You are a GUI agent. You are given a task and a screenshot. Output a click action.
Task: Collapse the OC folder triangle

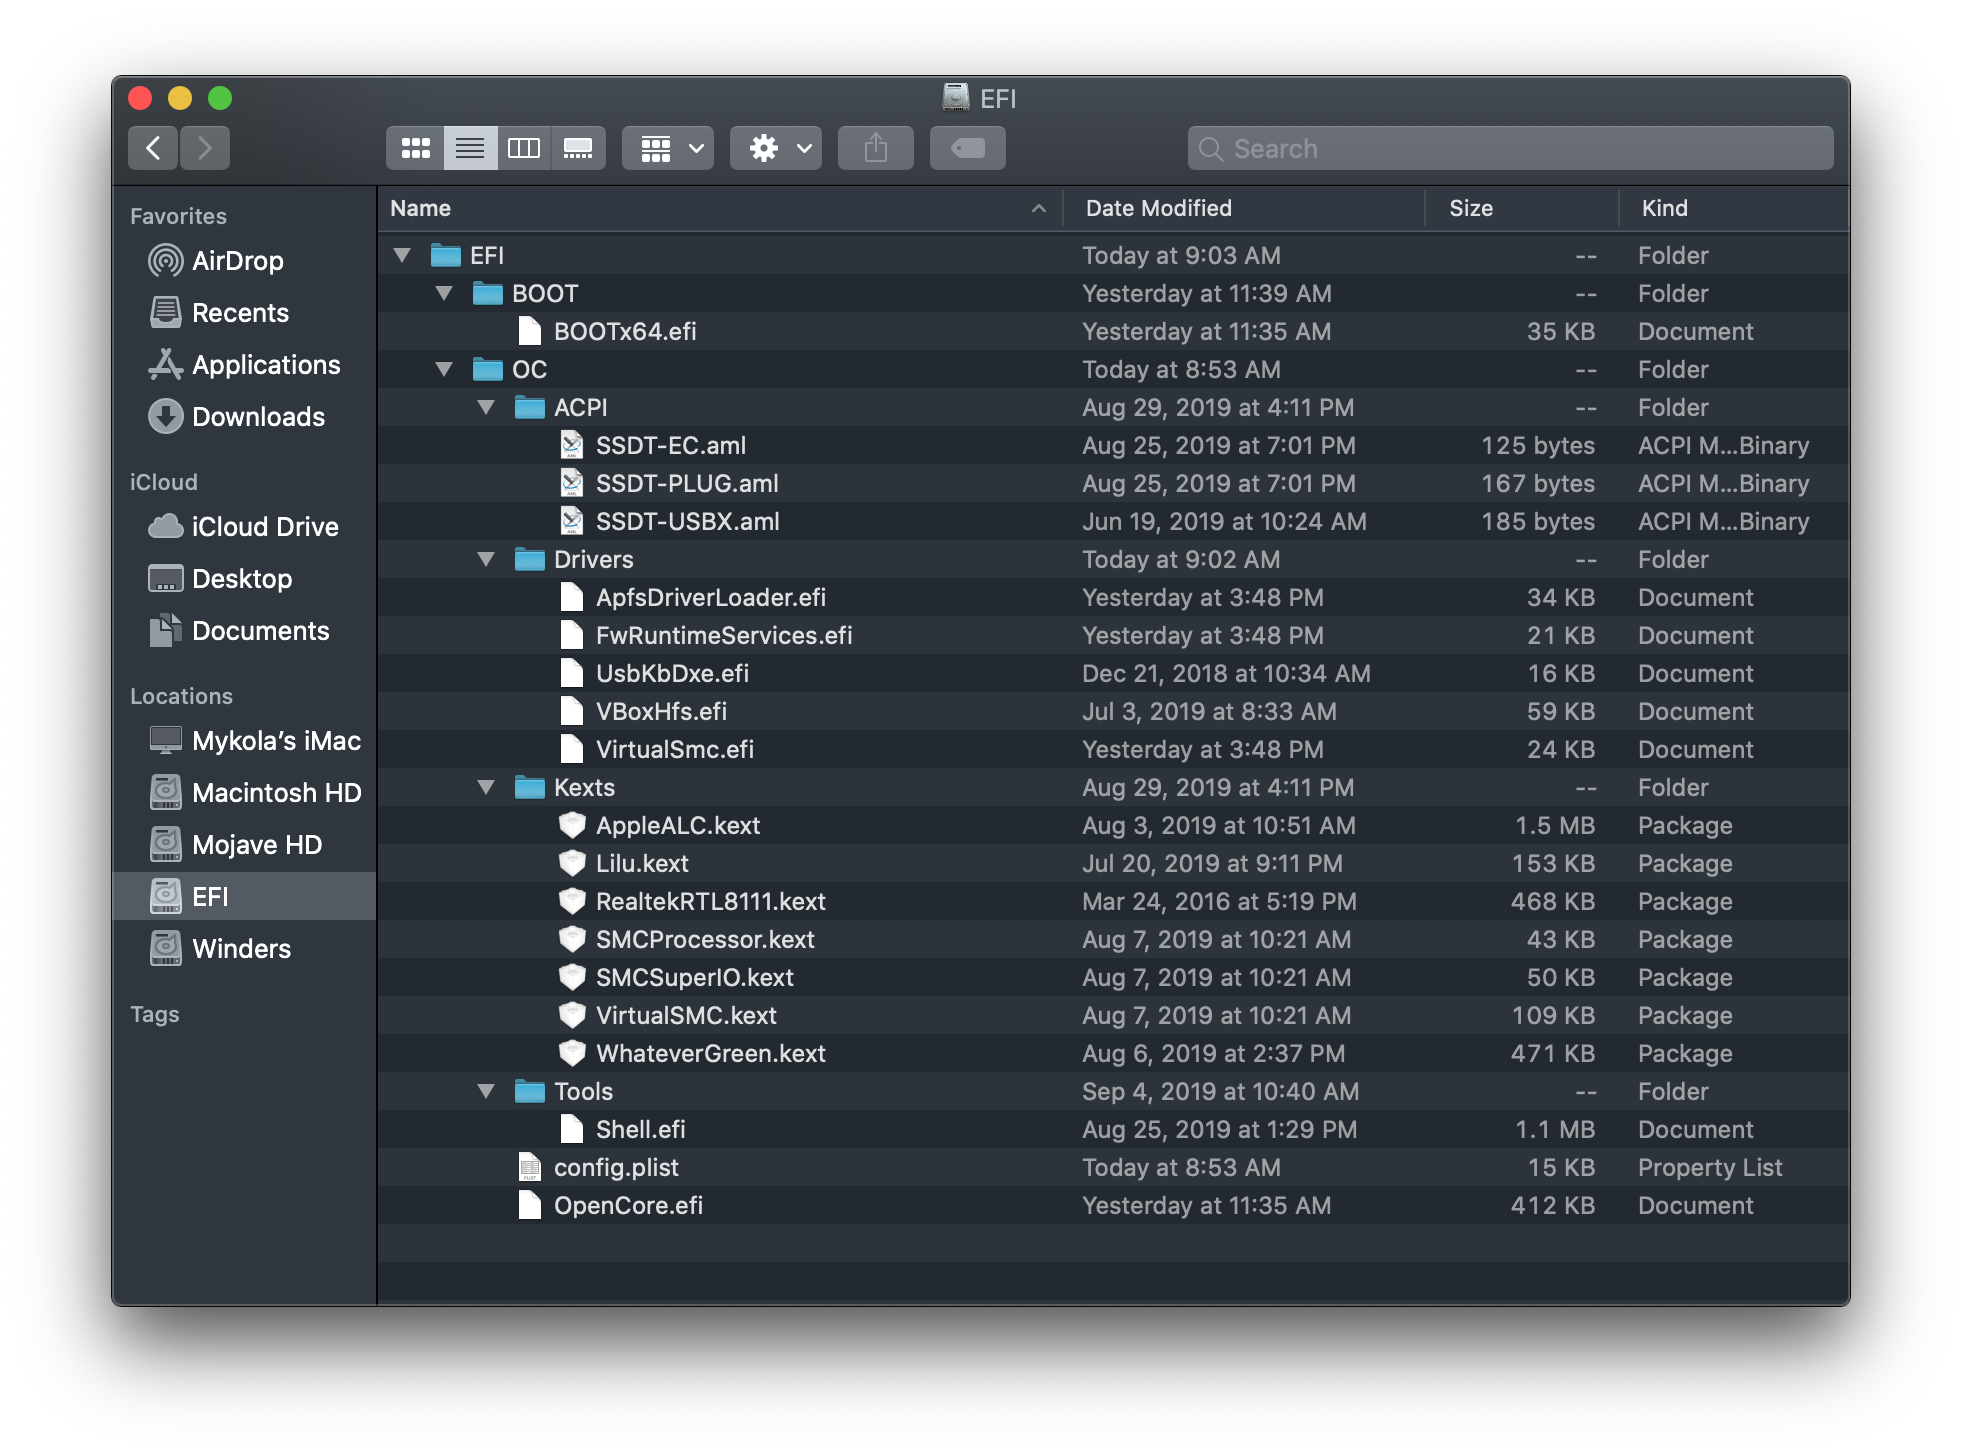[444, 369]
